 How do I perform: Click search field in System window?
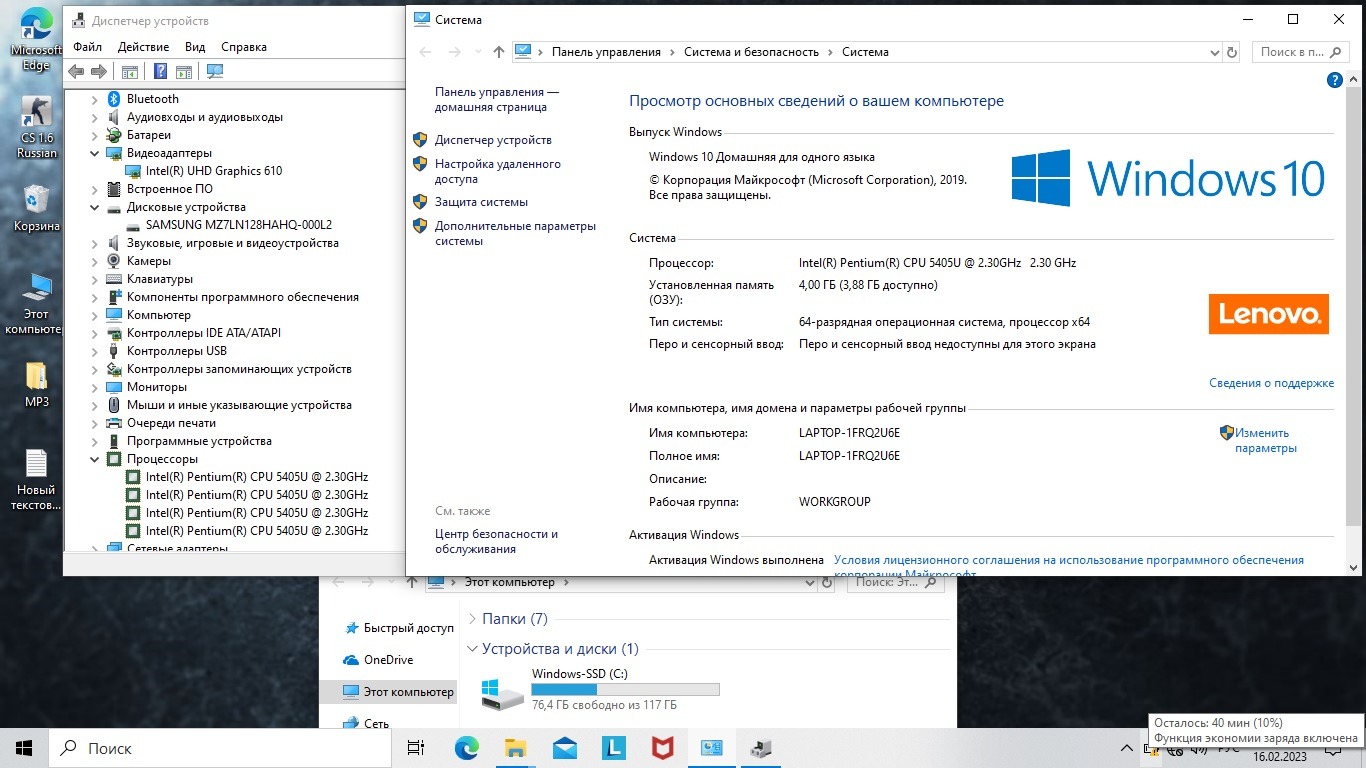click(1298, 52)
